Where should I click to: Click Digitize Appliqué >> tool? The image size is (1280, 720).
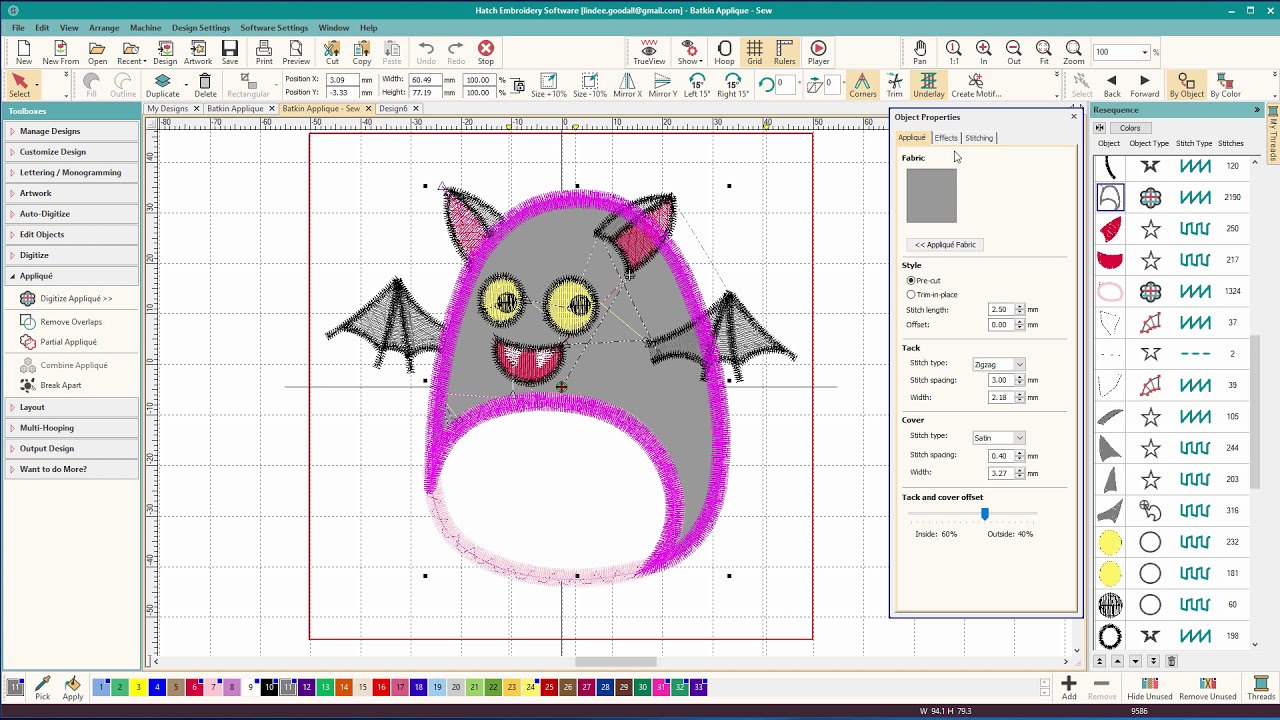(x=66, y=298)
